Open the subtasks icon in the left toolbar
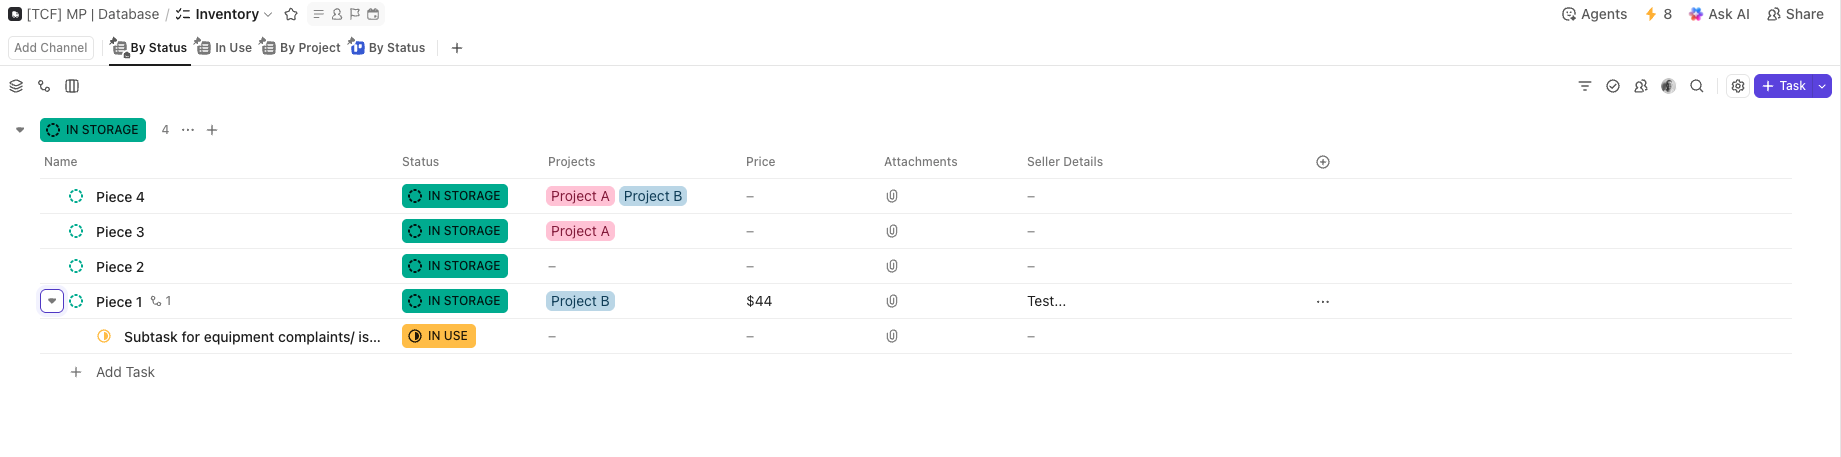The height and width of the screenshot is (457, 1841). coord(44,86)
